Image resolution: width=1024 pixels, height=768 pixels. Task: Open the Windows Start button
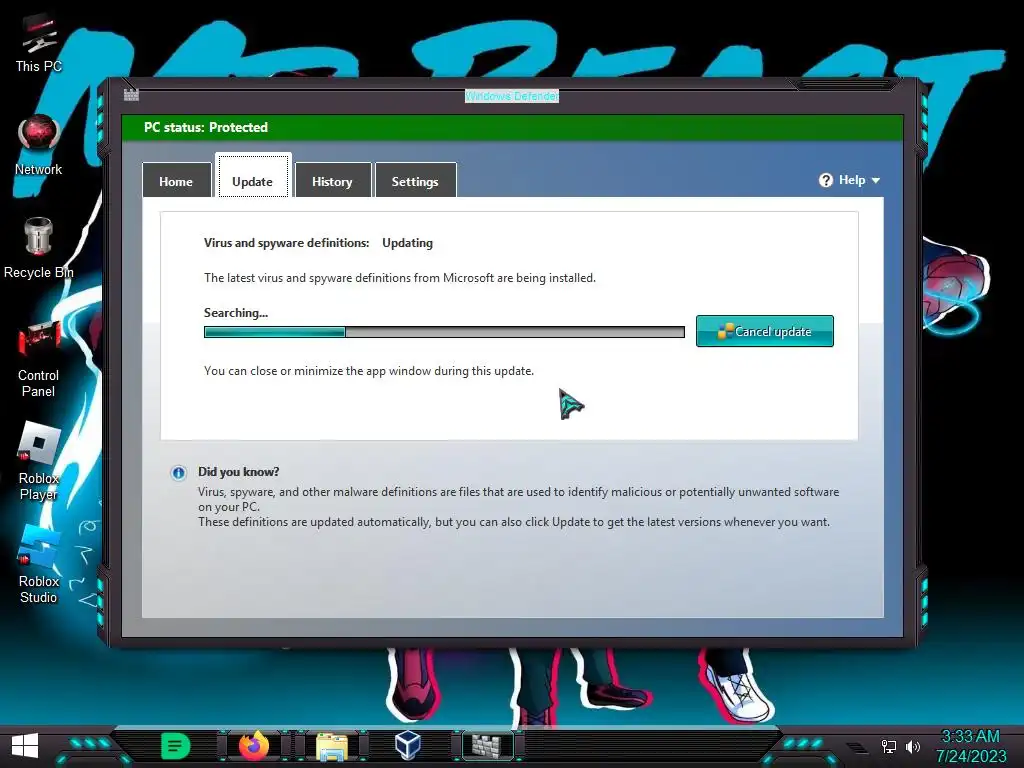(25, 746)
